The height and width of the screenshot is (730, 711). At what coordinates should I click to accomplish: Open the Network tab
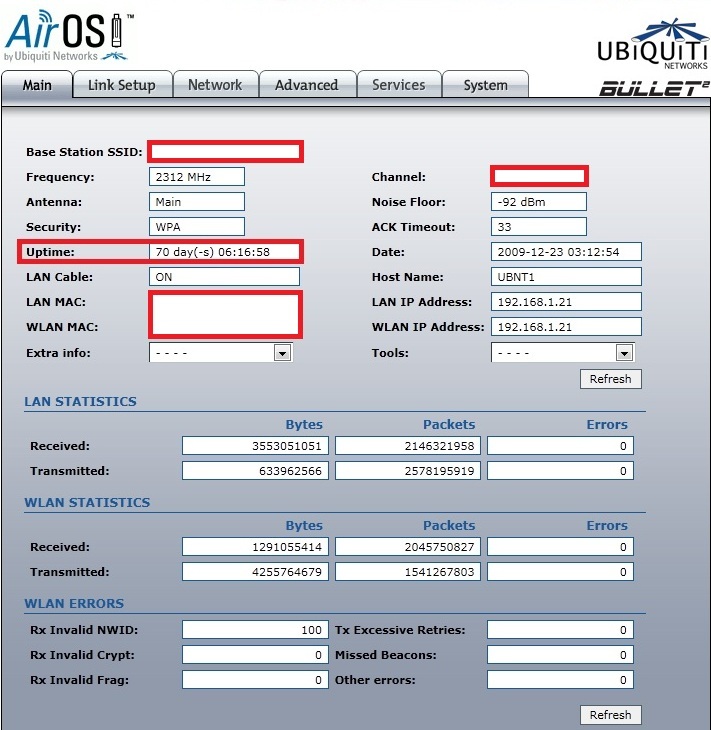click(x=215, y=85)
